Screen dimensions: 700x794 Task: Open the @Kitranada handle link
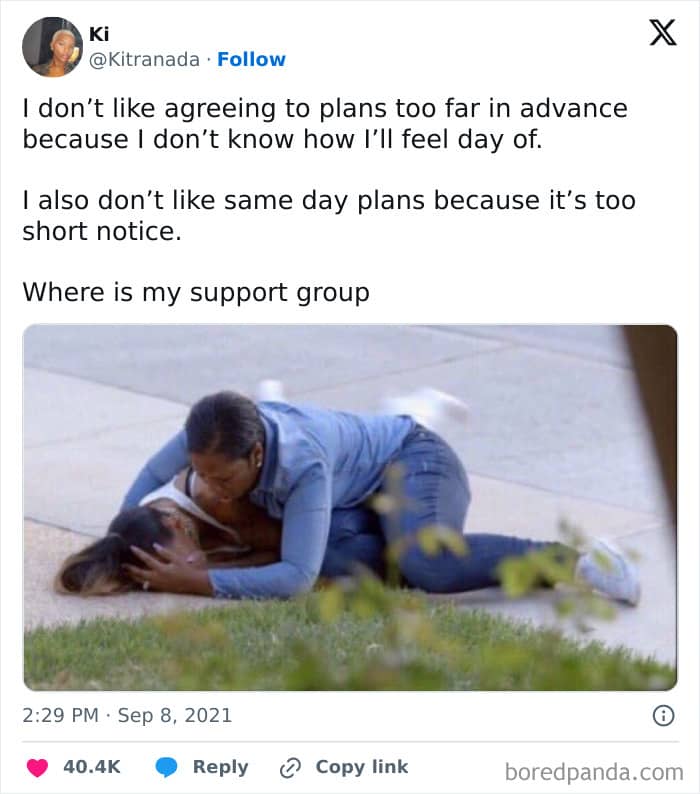click(x=144, y=60)
